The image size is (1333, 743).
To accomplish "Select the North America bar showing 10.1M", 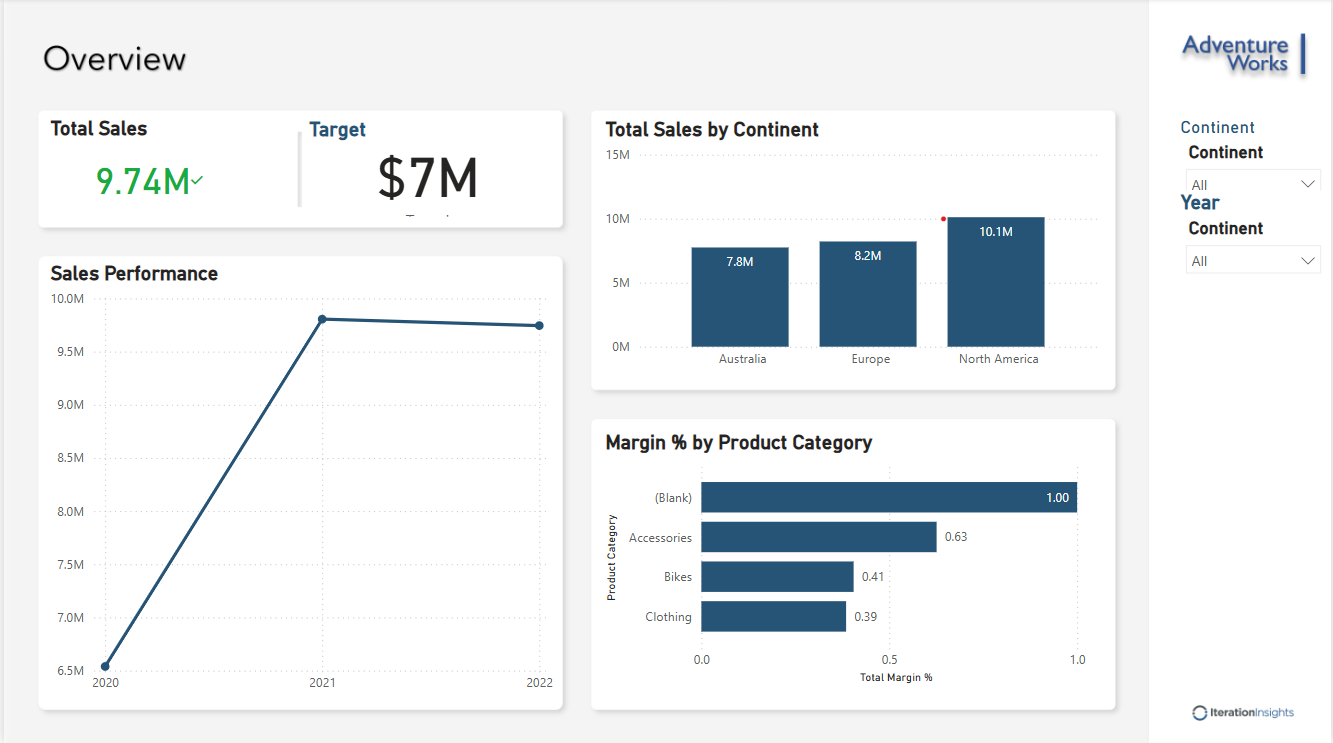I will tap(996, 282).
